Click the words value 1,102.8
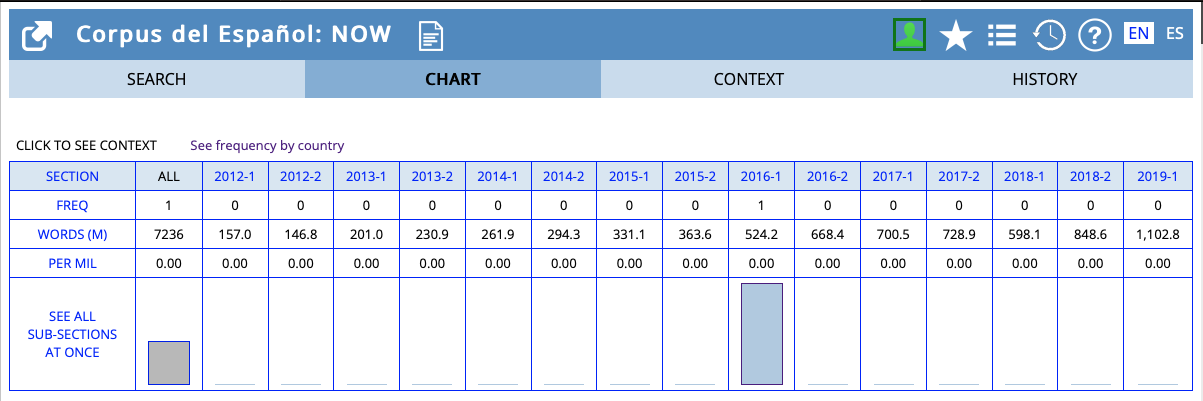Viewport: 1203px width, 401px height. pyautogui.click(x=1158, y=233)
